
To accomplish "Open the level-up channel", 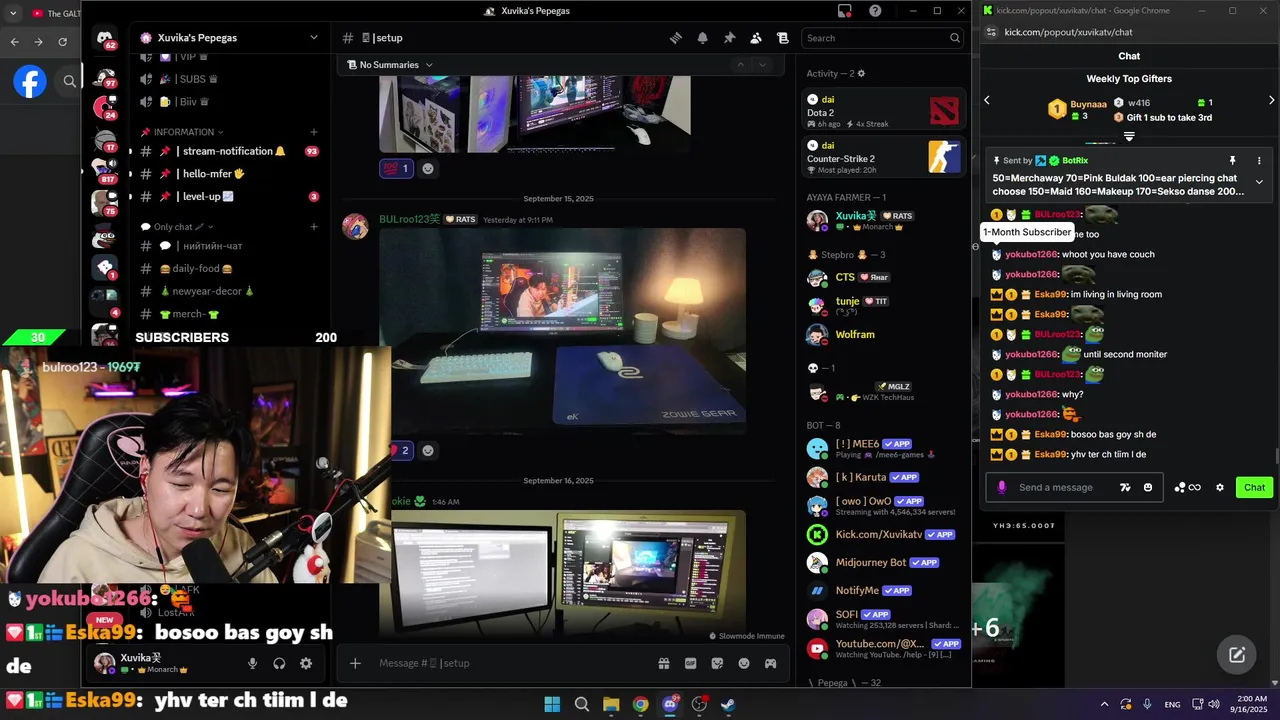I will (228, 197).
